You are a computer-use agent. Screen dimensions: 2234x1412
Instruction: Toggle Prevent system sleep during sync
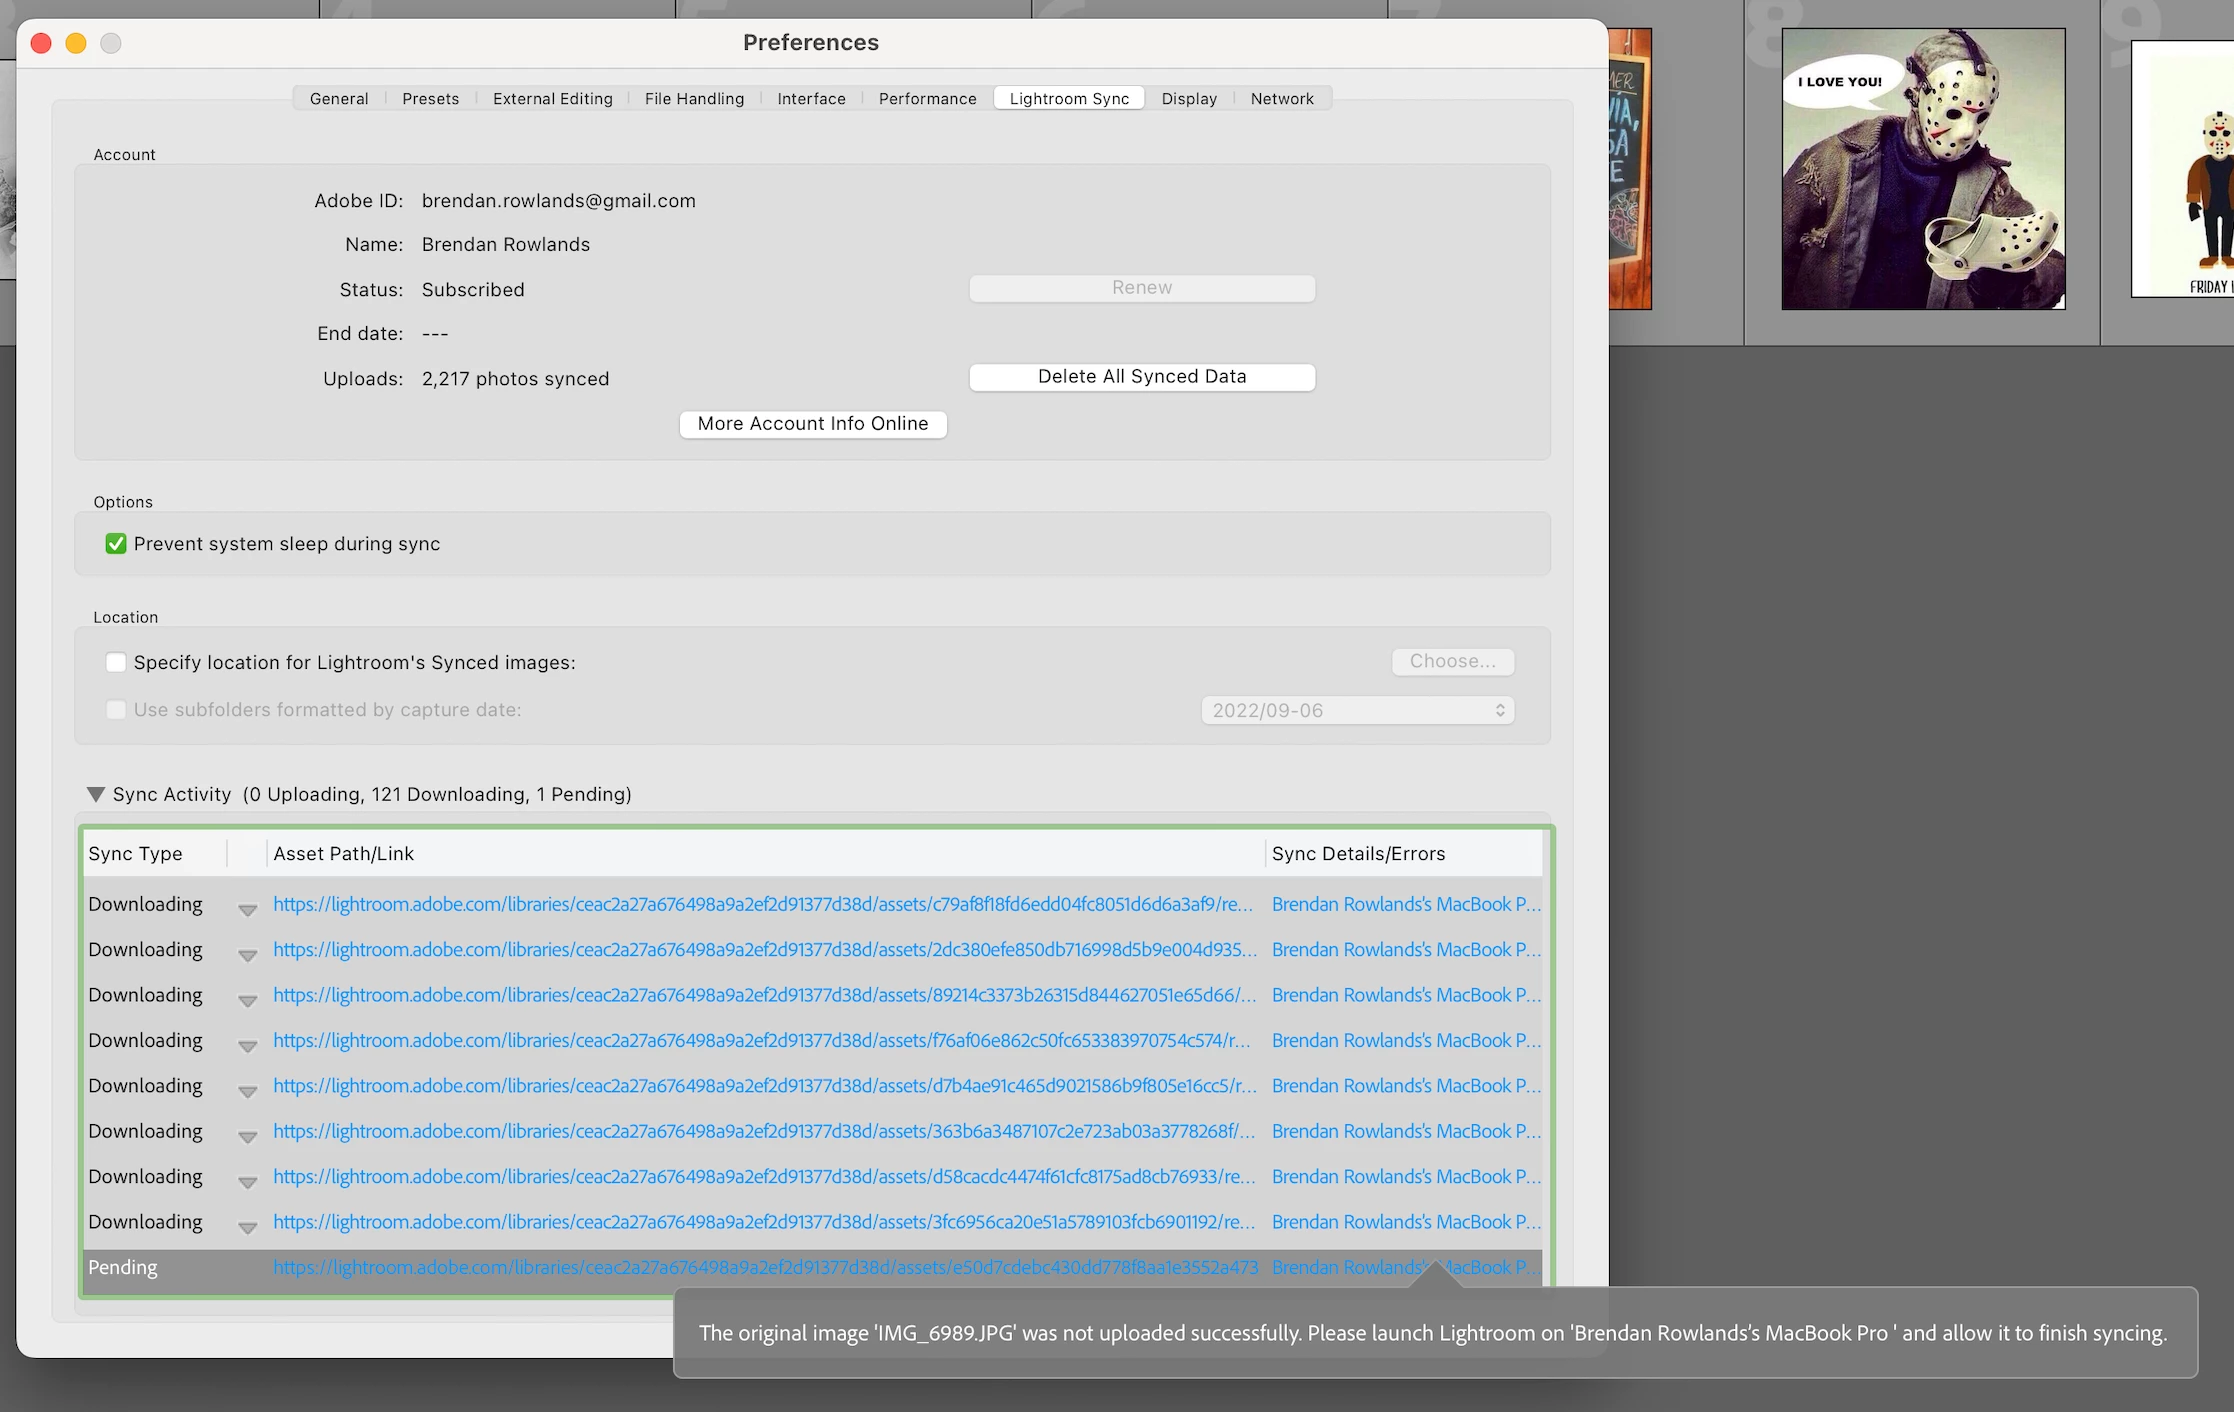(116, 544)
